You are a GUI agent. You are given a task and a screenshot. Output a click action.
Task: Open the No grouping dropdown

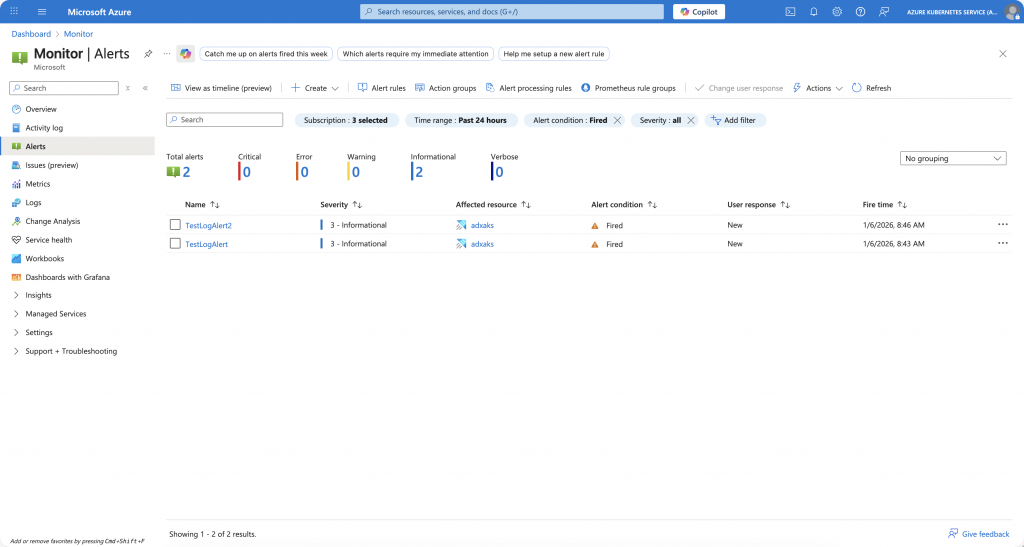coord(953,158)
